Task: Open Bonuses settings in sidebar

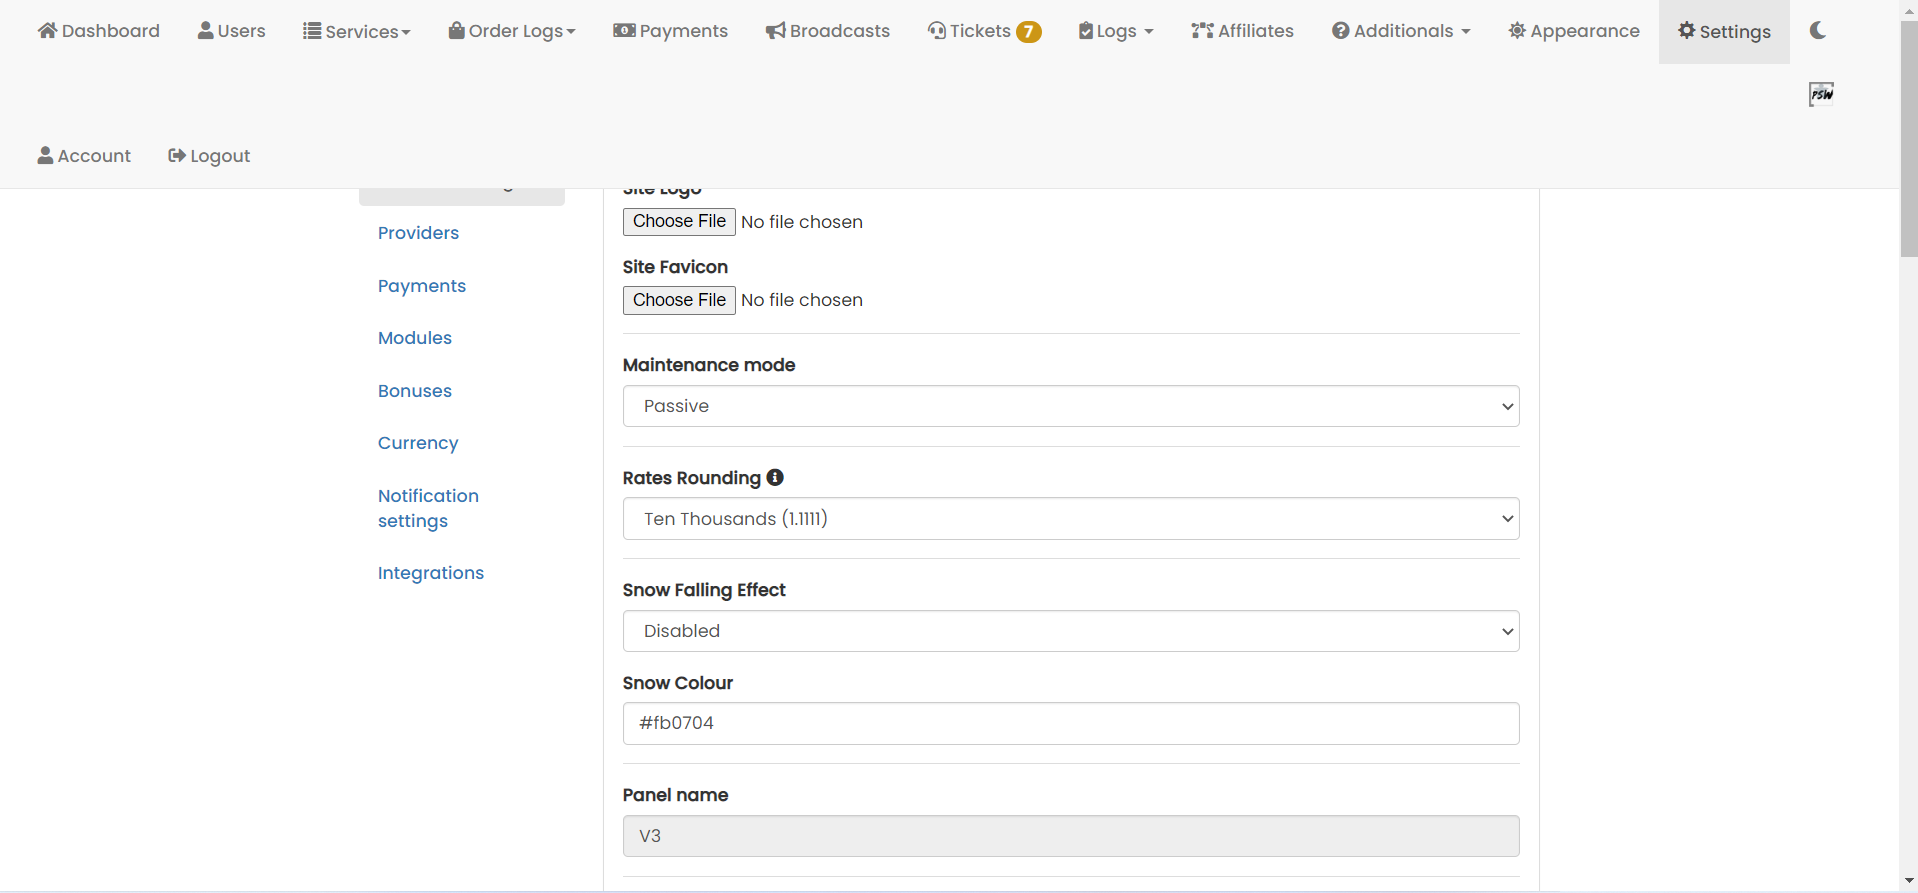Action: point(415,391)
